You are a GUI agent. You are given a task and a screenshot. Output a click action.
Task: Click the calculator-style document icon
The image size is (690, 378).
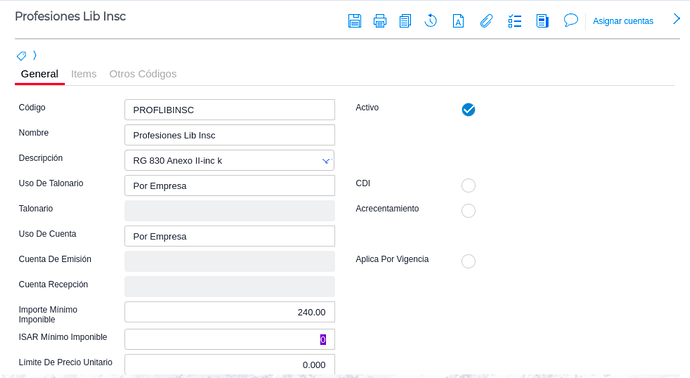542,21
